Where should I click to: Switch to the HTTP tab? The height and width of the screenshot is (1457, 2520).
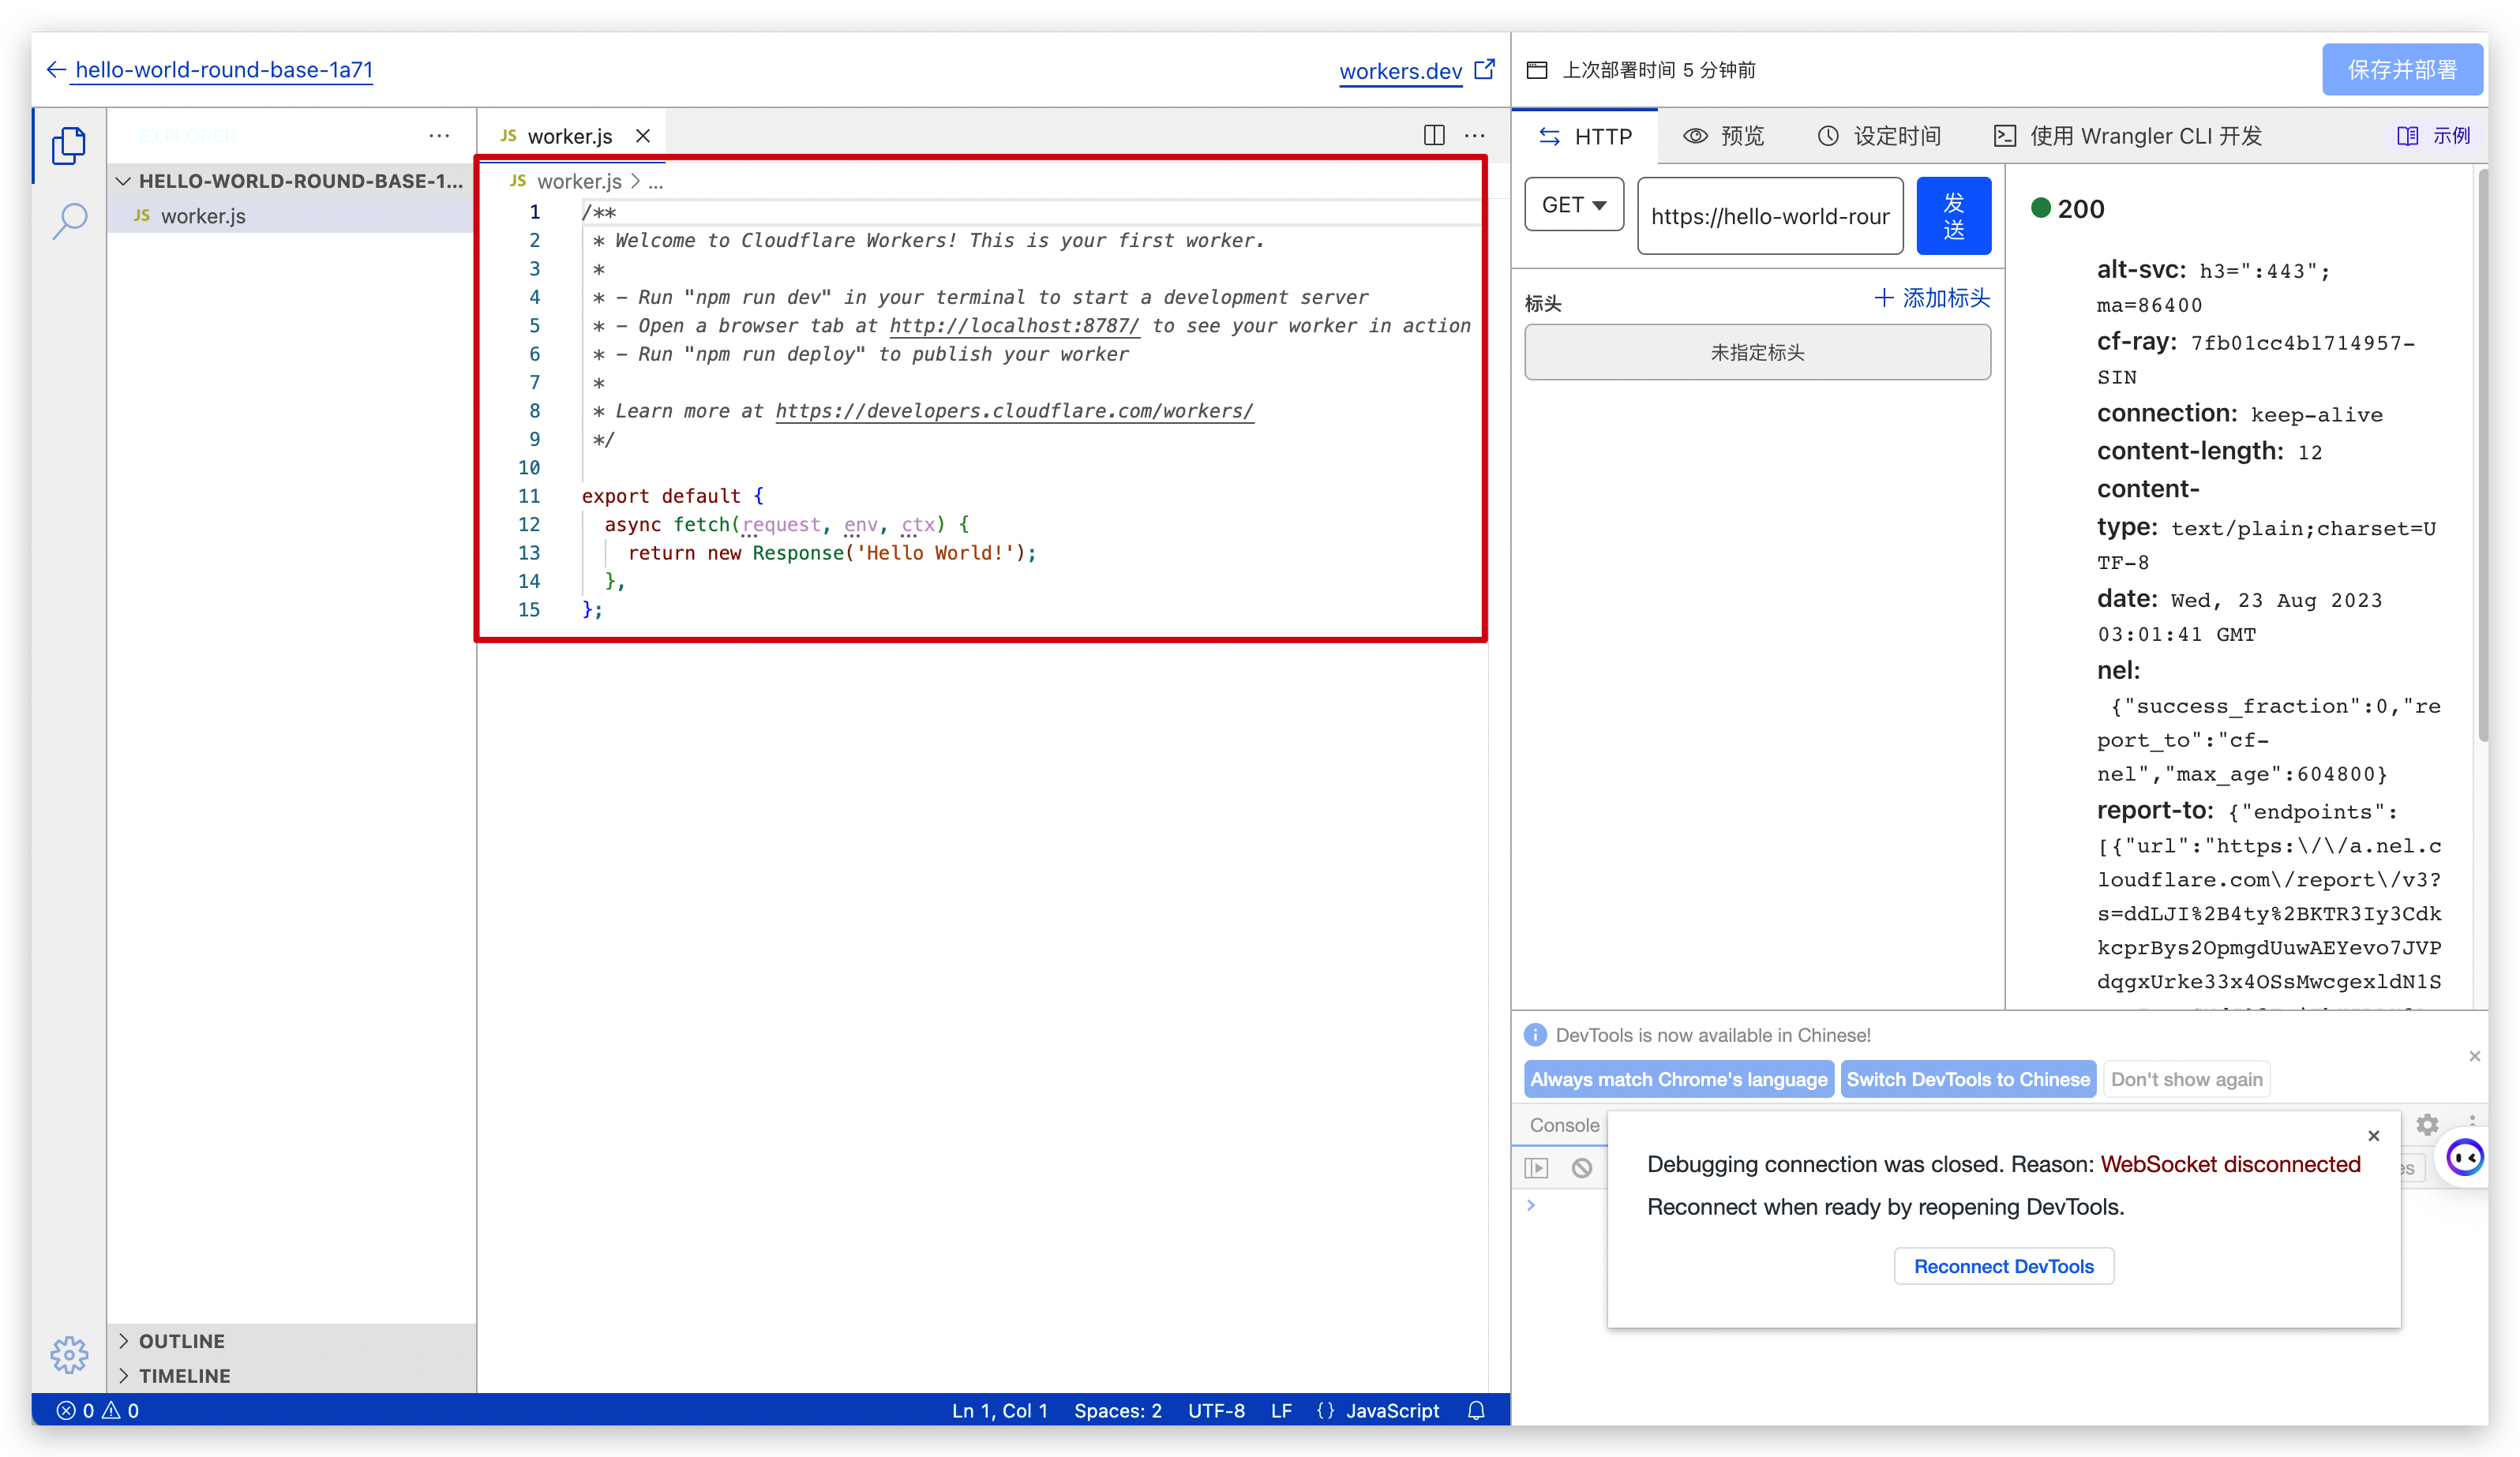[x=1585, y=136]
